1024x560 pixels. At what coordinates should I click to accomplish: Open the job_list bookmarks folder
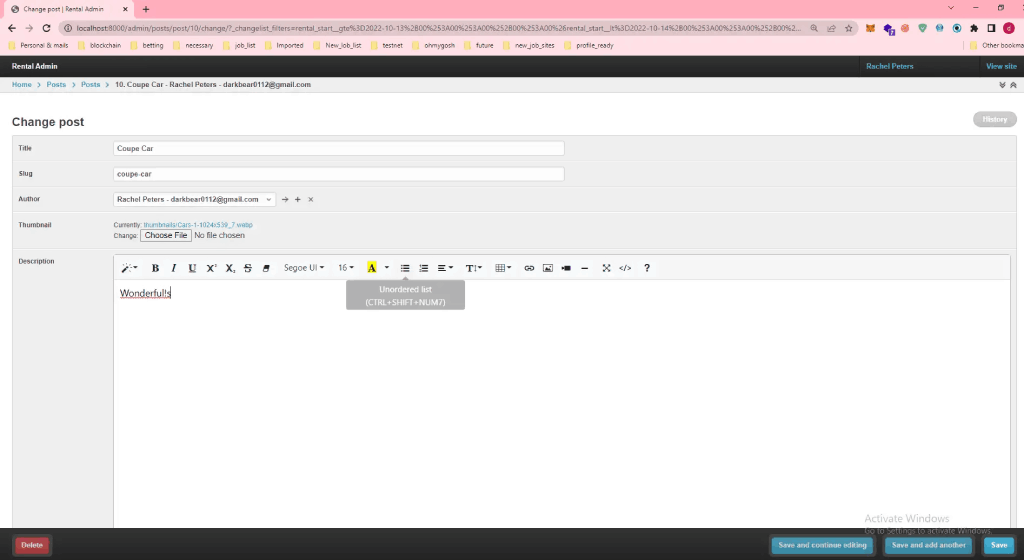click(239, 46)
